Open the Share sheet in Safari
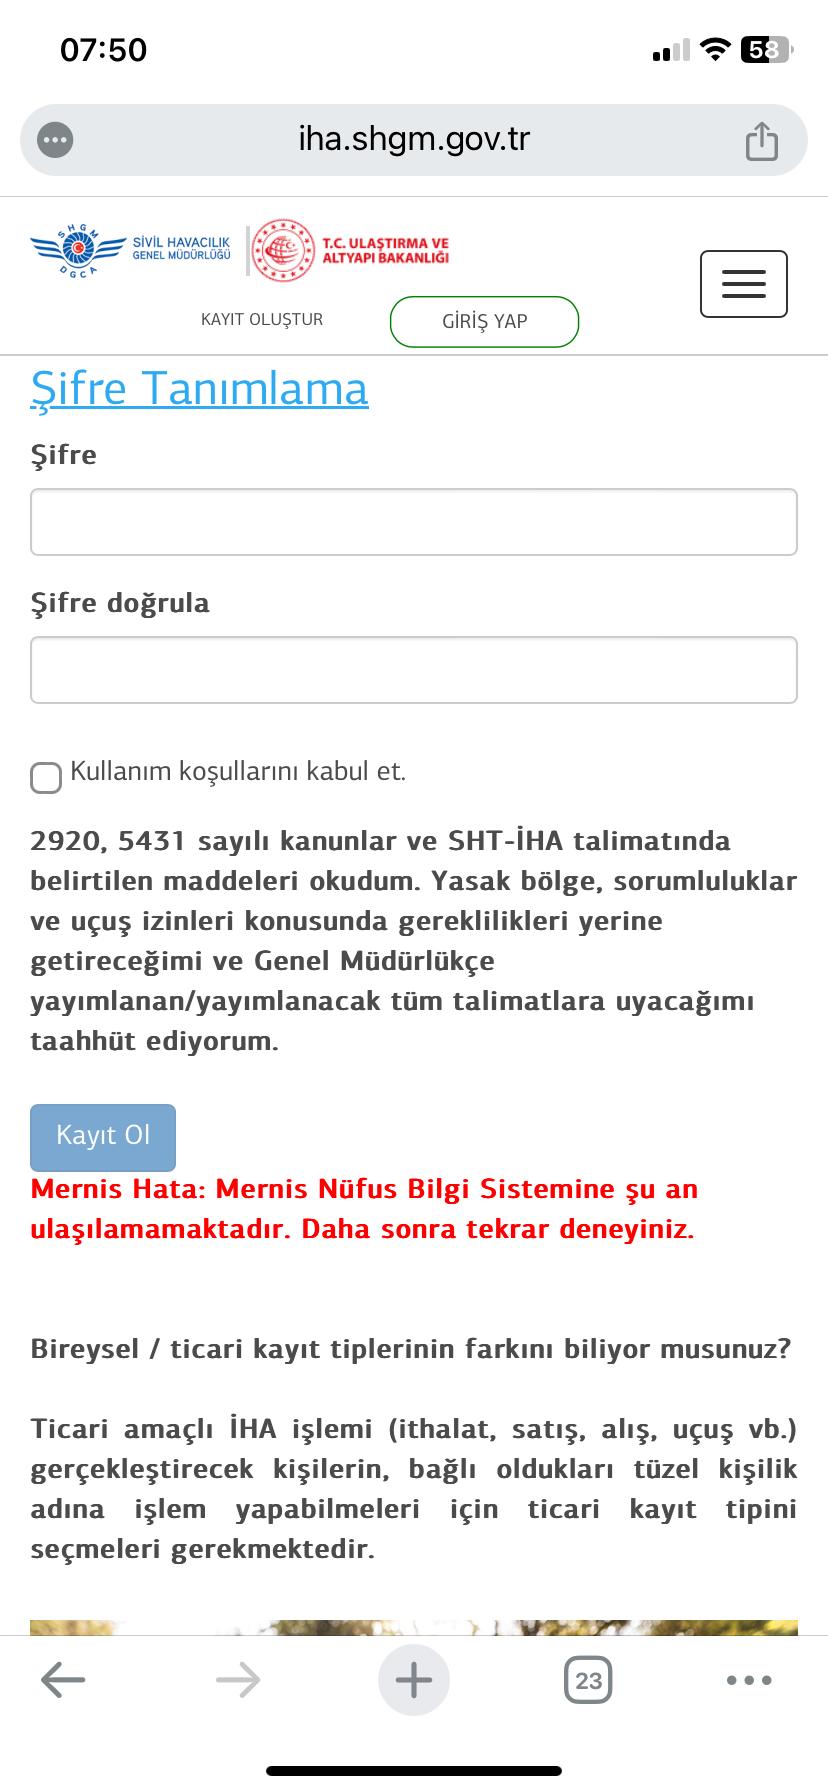 click(x=763, y=139)
